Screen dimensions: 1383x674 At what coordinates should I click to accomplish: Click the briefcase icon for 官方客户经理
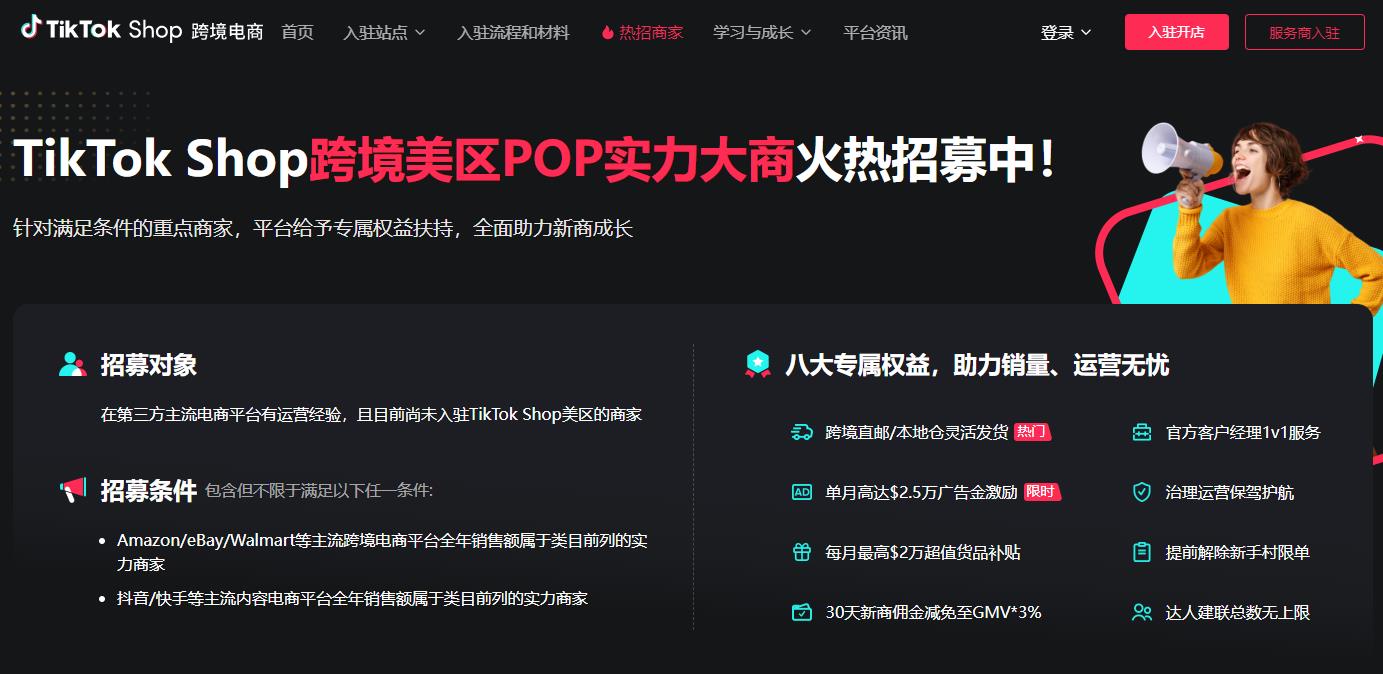[1142, 432]
